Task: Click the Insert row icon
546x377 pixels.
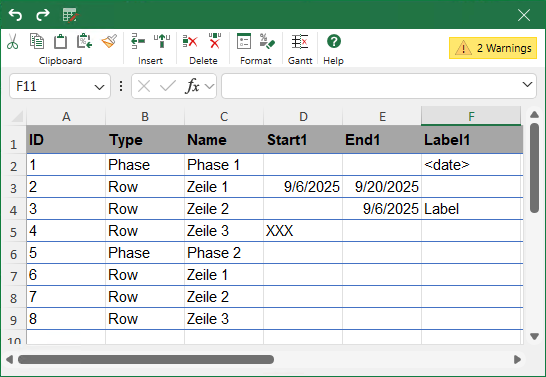Action: click(x=138, y=41)
